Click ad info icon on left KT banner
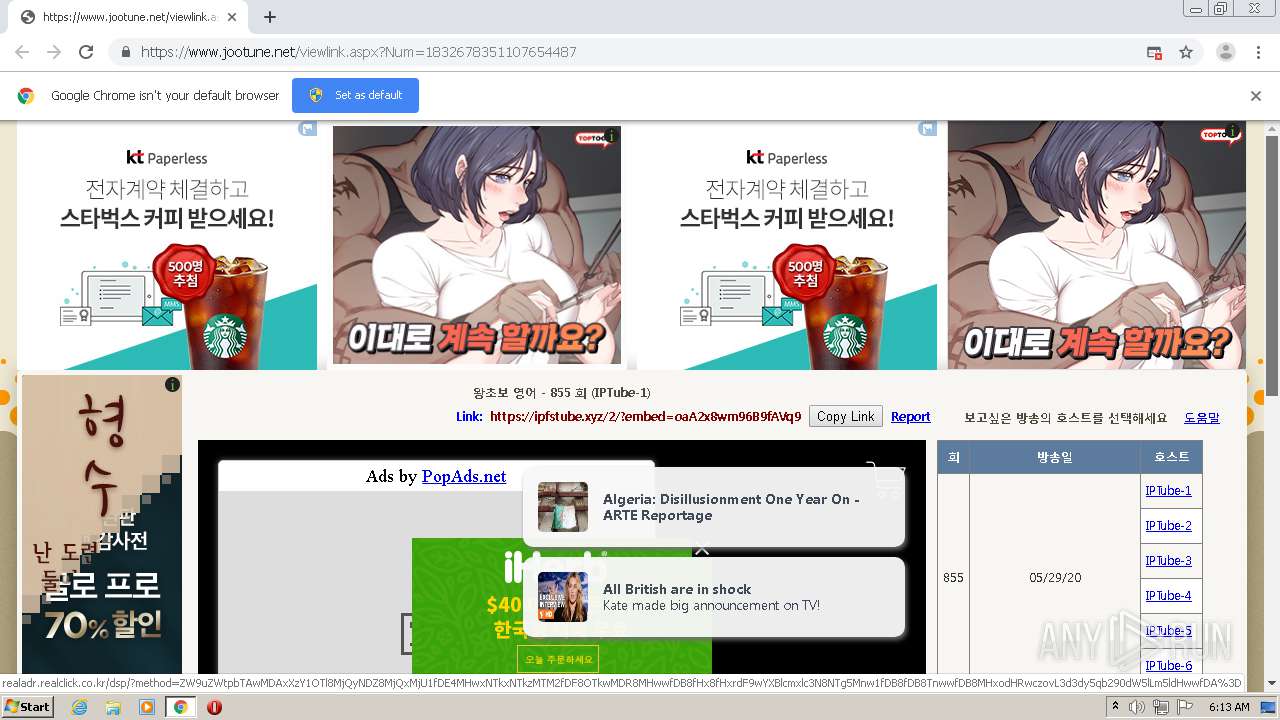1280x720 pixels. 308,129
